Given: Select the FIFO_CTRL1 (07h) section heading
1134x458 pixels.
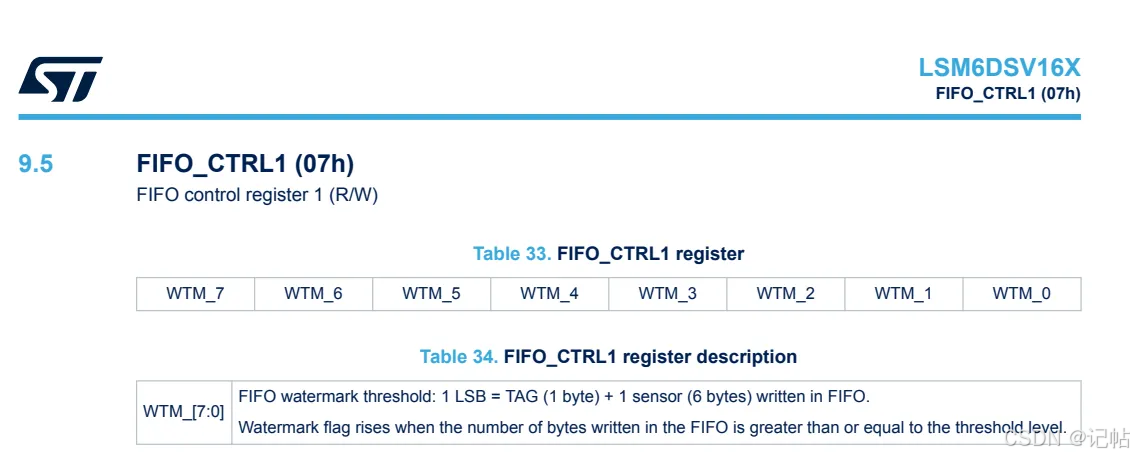Looking at the screenshot, I should coord(245,164).
